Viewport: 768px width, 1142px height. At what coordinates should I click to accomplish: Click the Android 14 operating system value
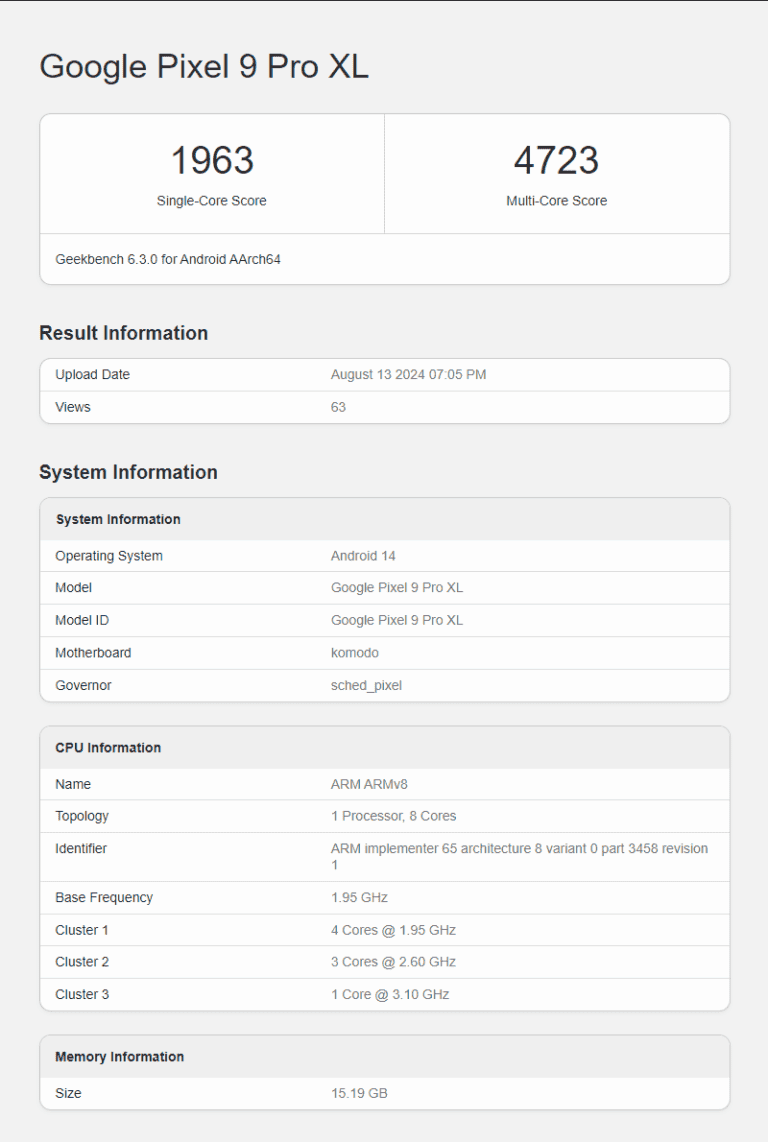click(x=363, y=556)
